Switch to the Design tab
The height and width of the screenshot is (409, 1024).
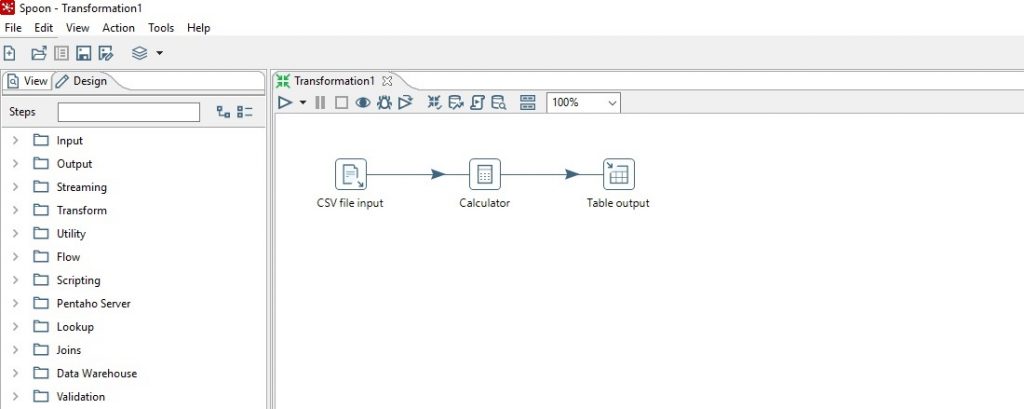click(x=82, y=81)
